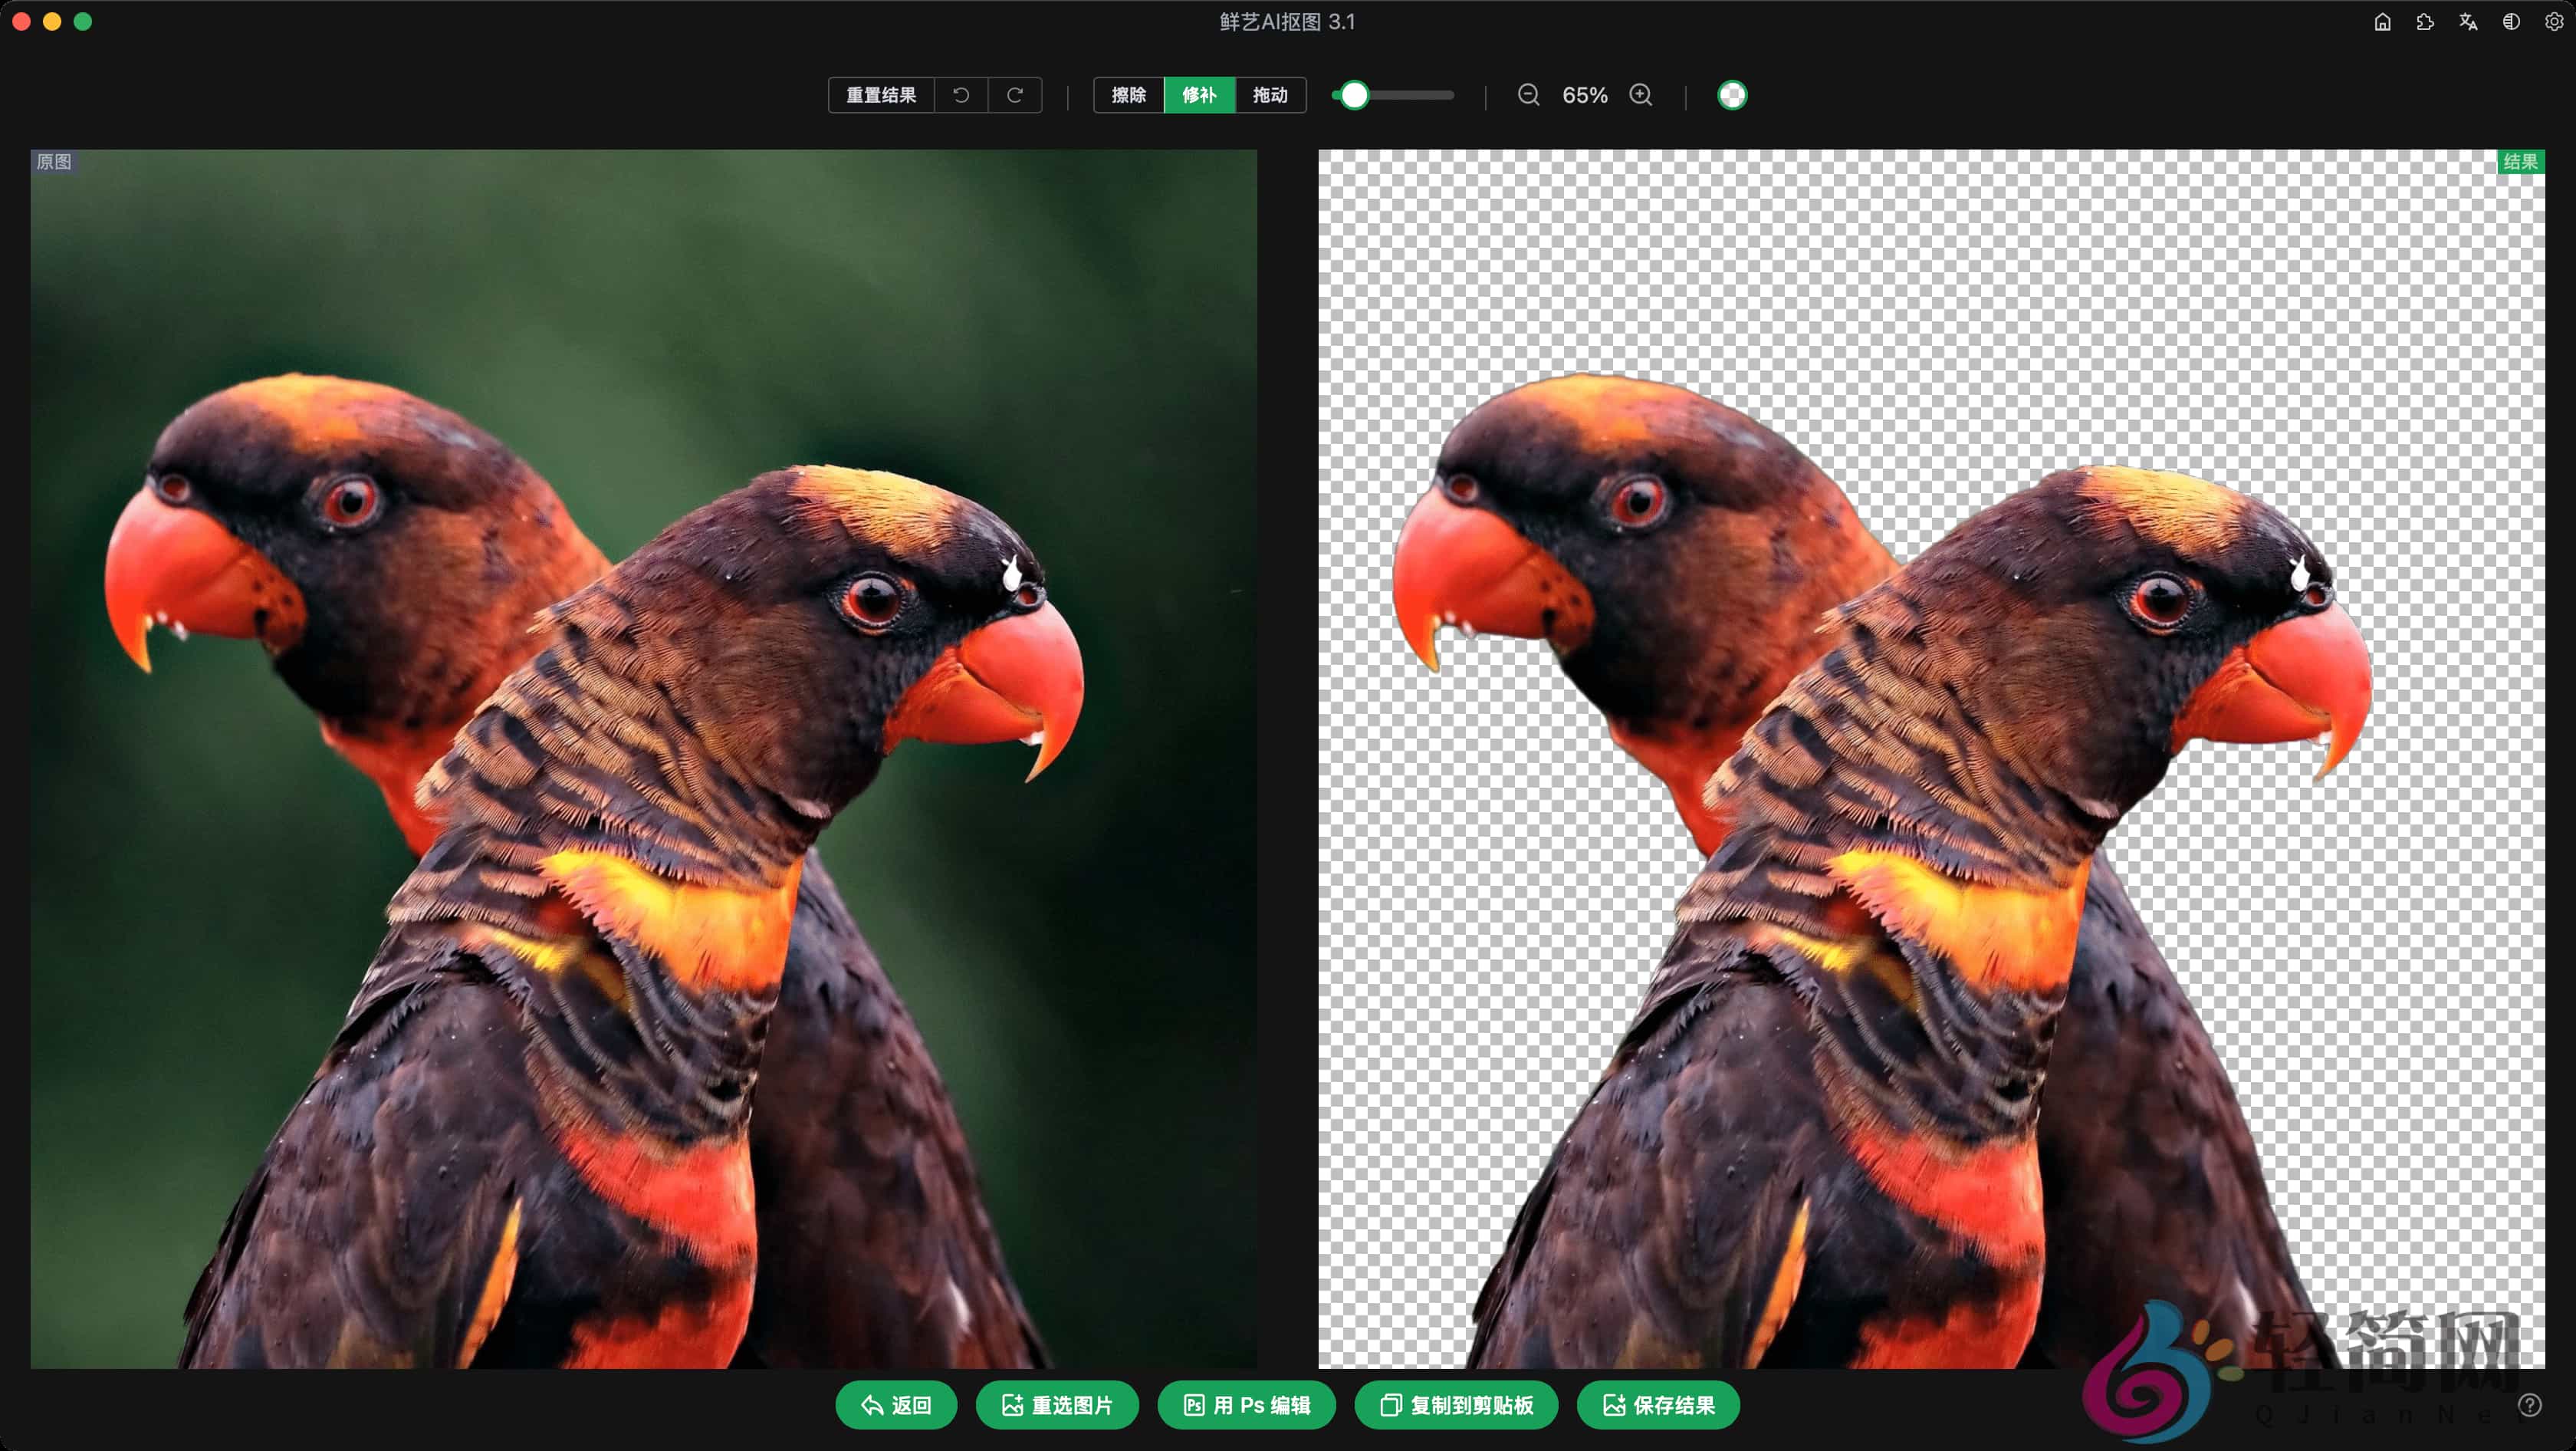
Task: Select the 擦除 erase mode
Action: pos(1128,95)
